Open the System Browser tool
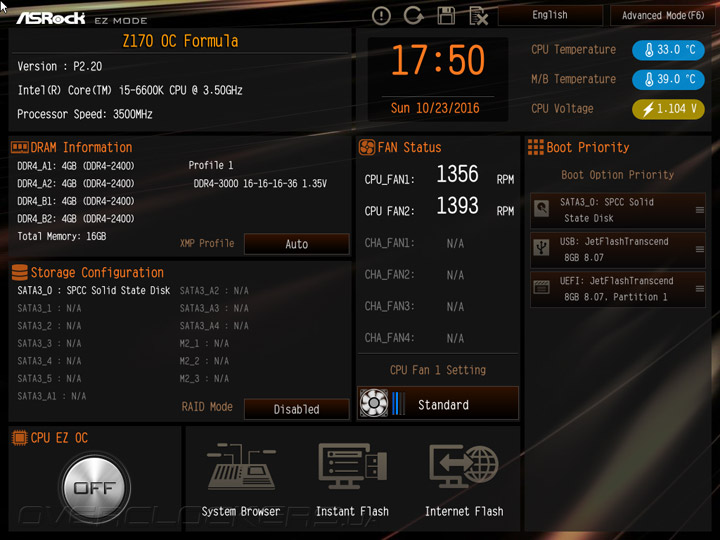Viewport: 720px width, 540px height. [x=241, y=480]
